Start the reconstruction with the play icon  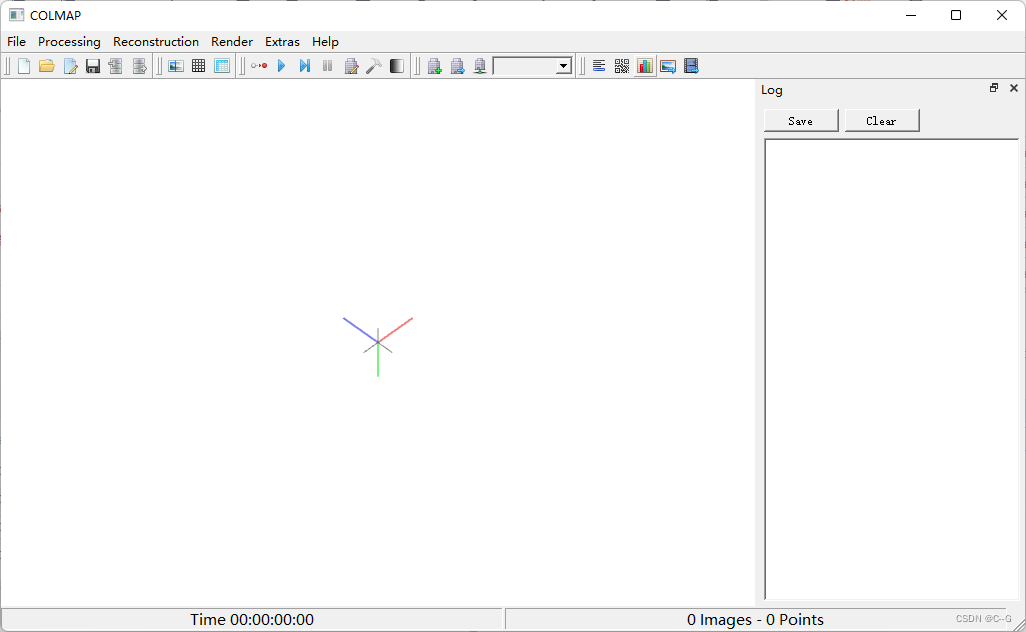[281, 65]
